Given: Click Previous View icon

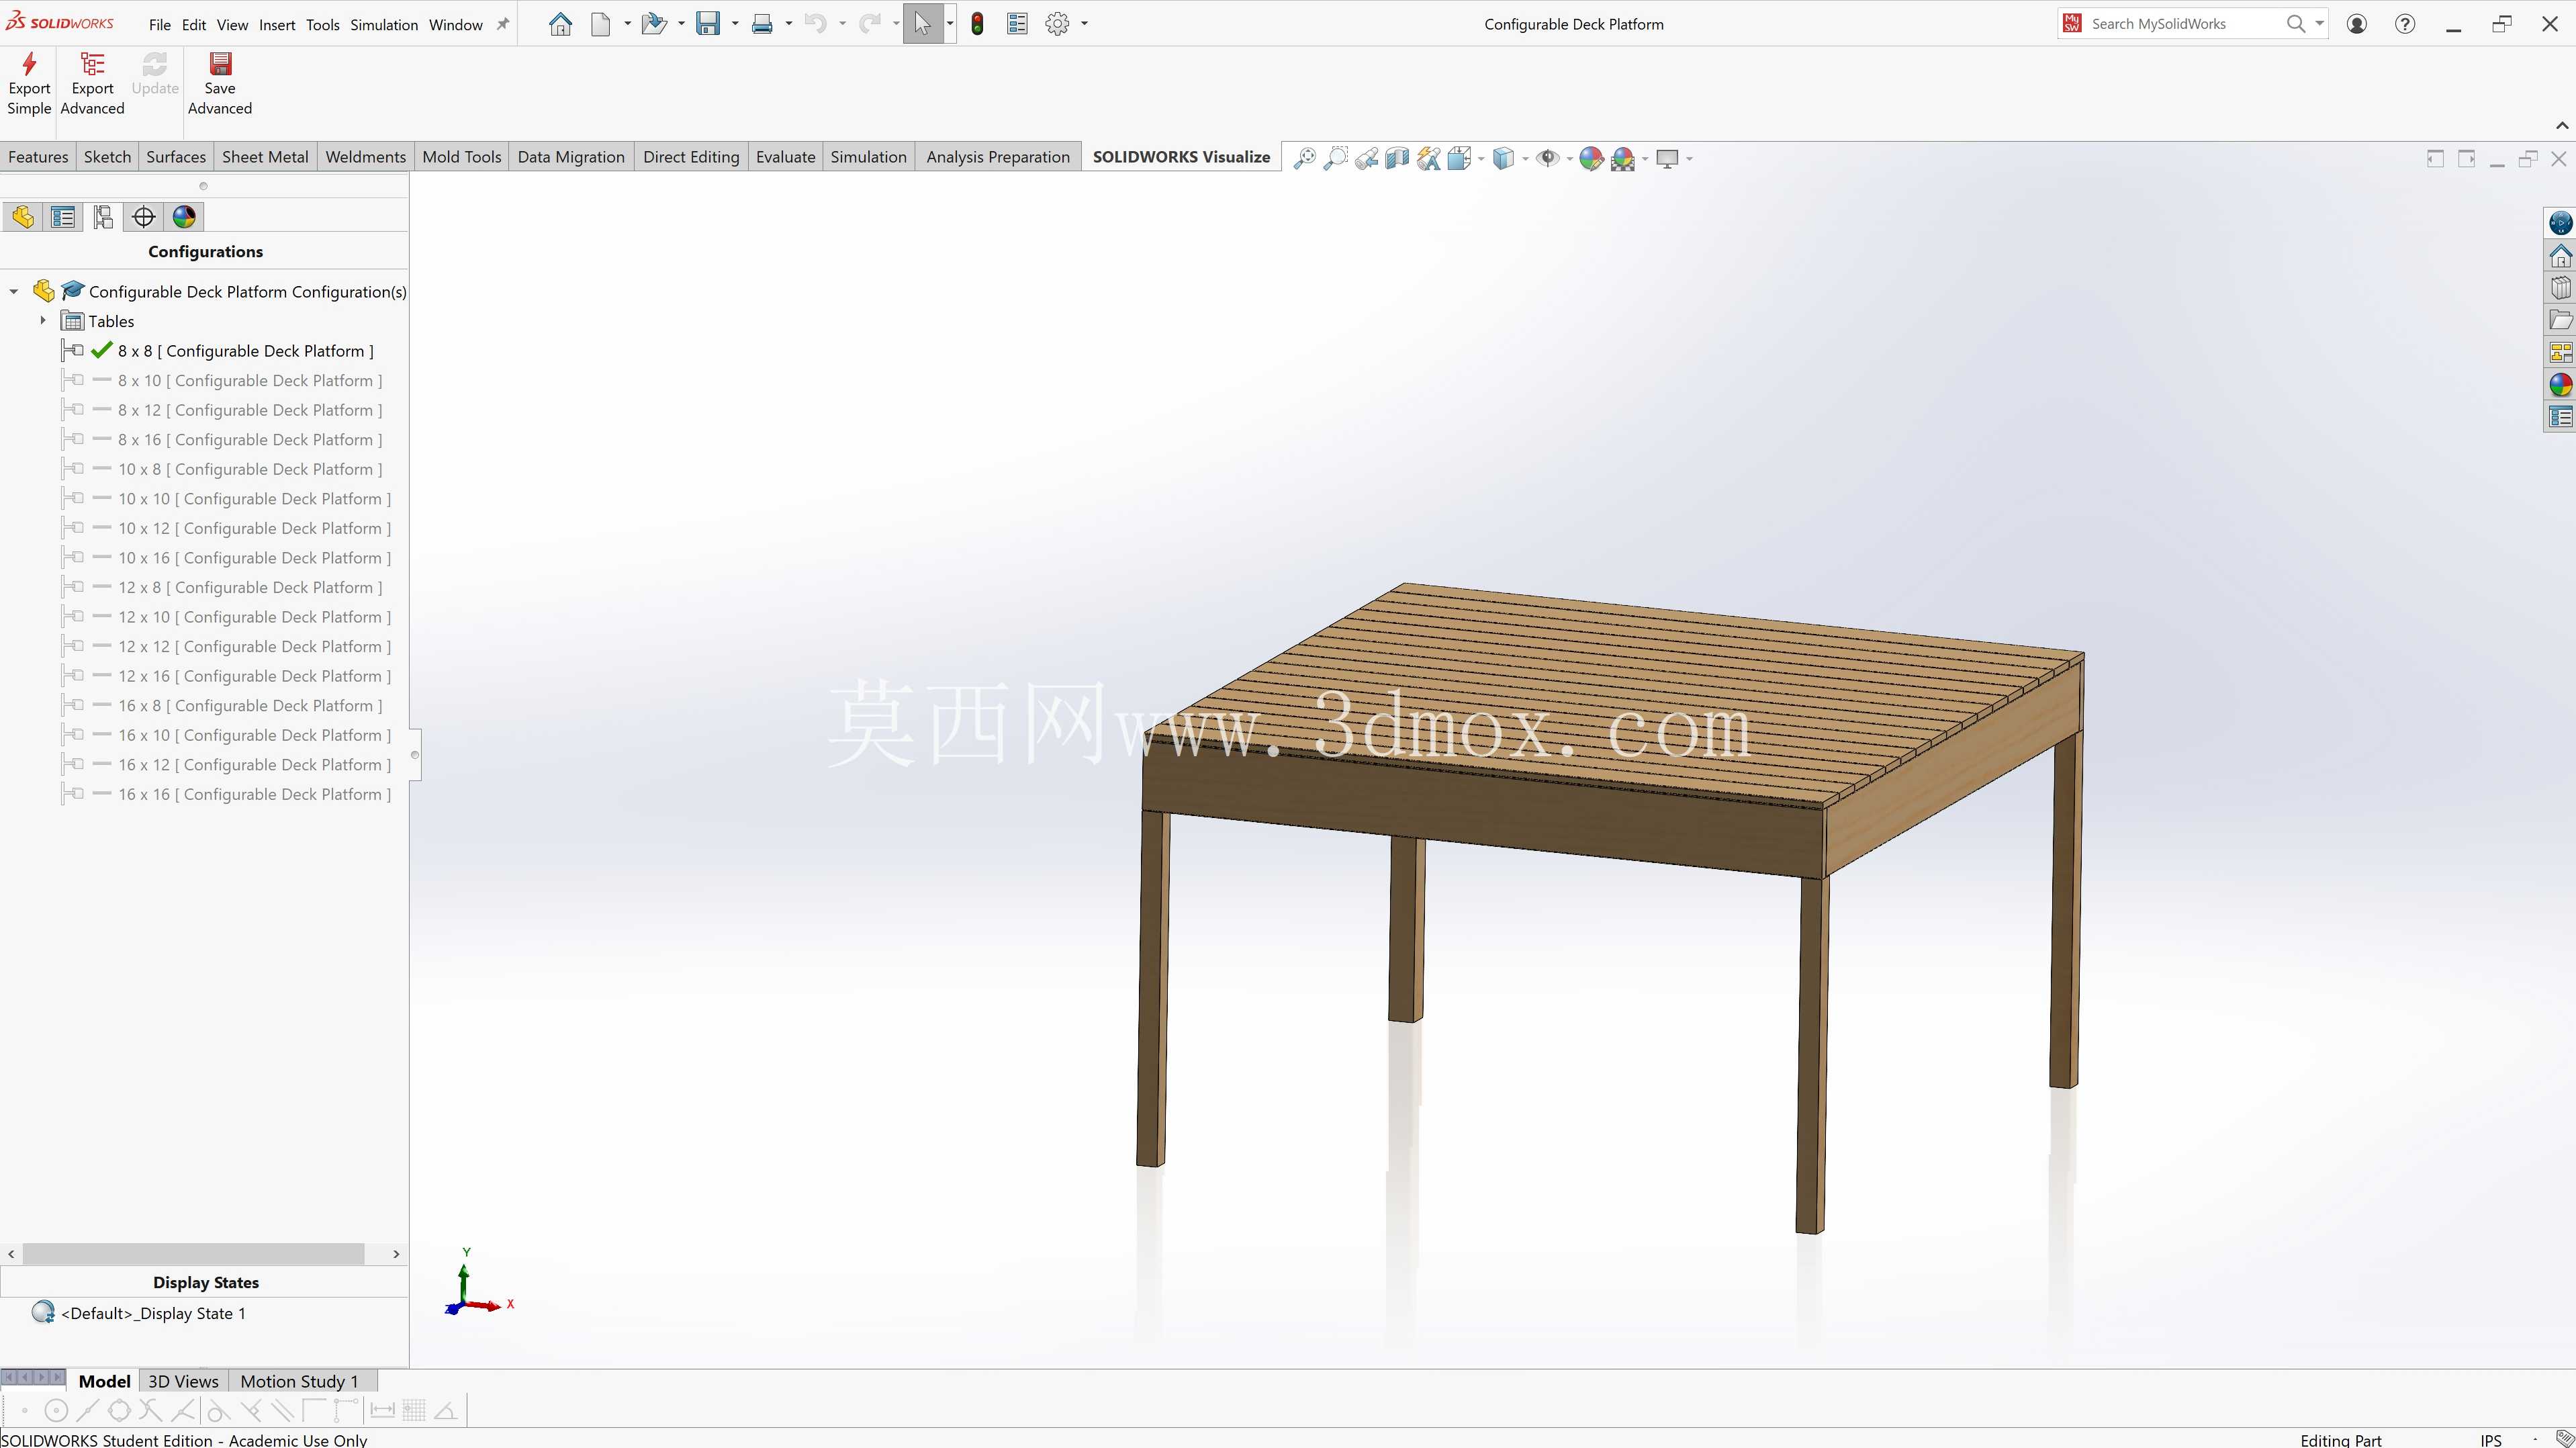Looking at the screenshot, I should 1366,158.
